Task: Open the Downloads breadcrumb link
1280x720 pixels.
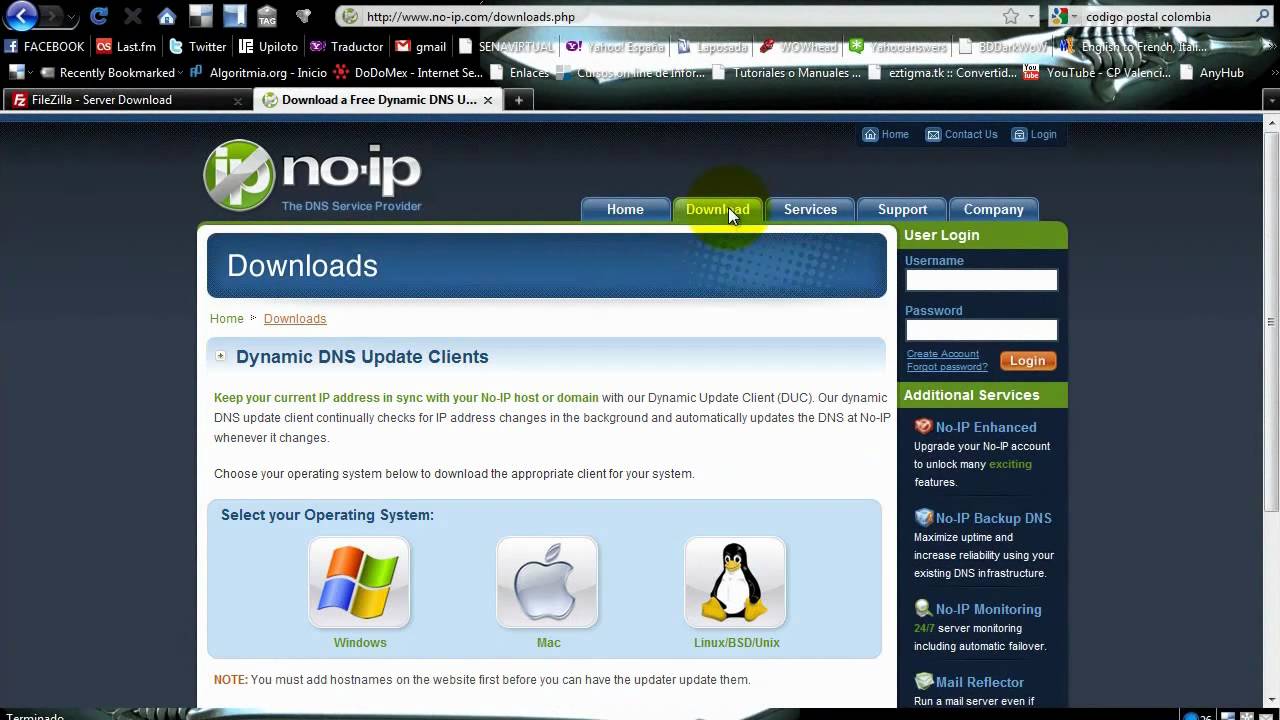Action: coord(295,318)
